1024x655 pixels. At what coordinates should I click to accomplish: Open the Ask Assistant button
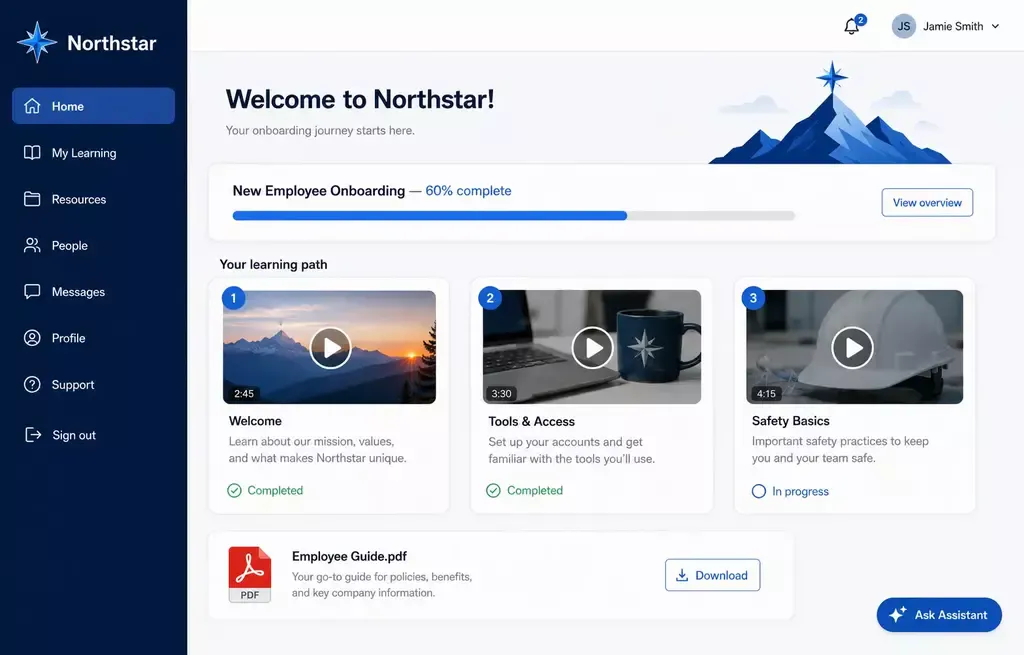[938, 615]
